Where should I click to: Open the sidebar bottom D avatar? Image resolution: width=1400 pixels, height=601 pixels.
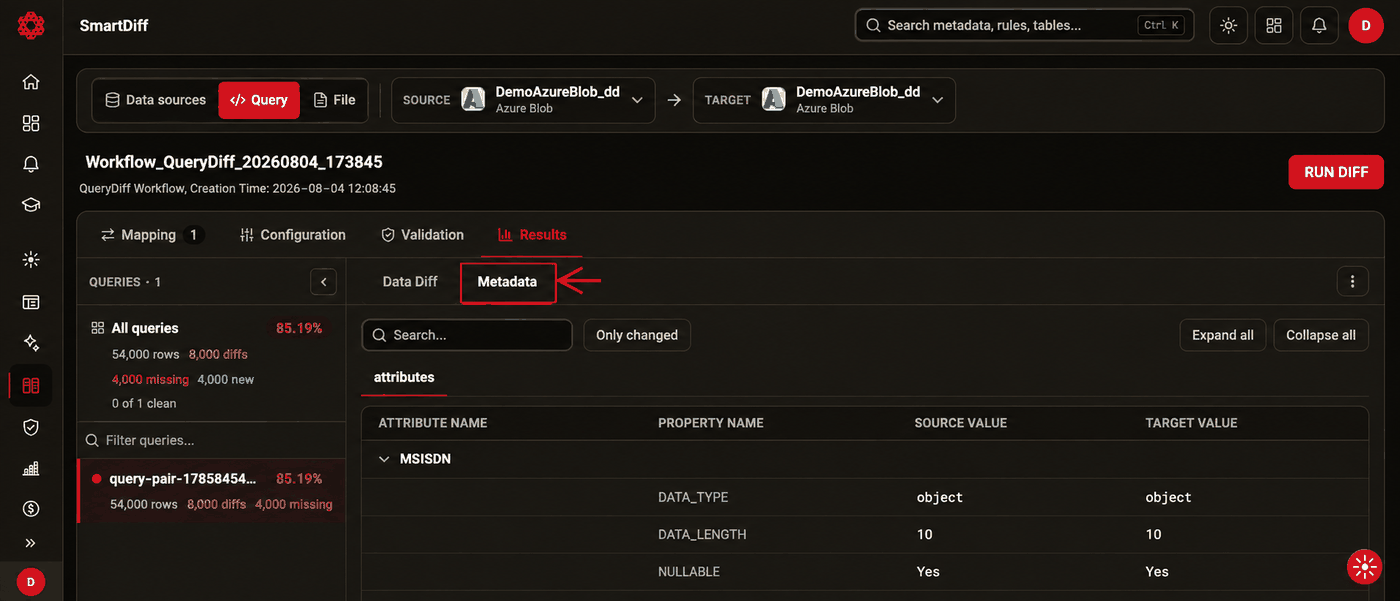31,581
